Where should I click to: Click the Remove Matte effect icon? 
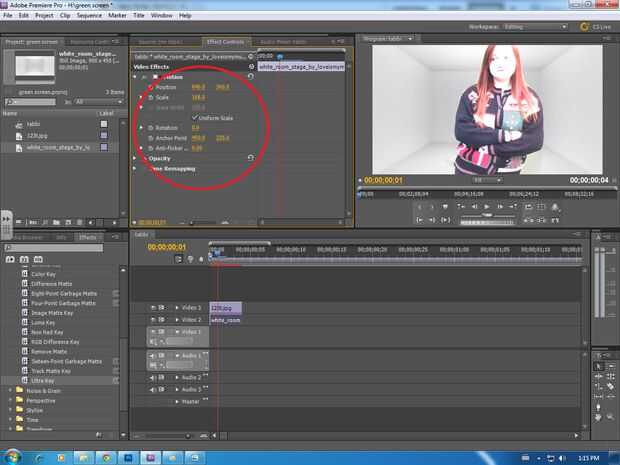[25, 352]
